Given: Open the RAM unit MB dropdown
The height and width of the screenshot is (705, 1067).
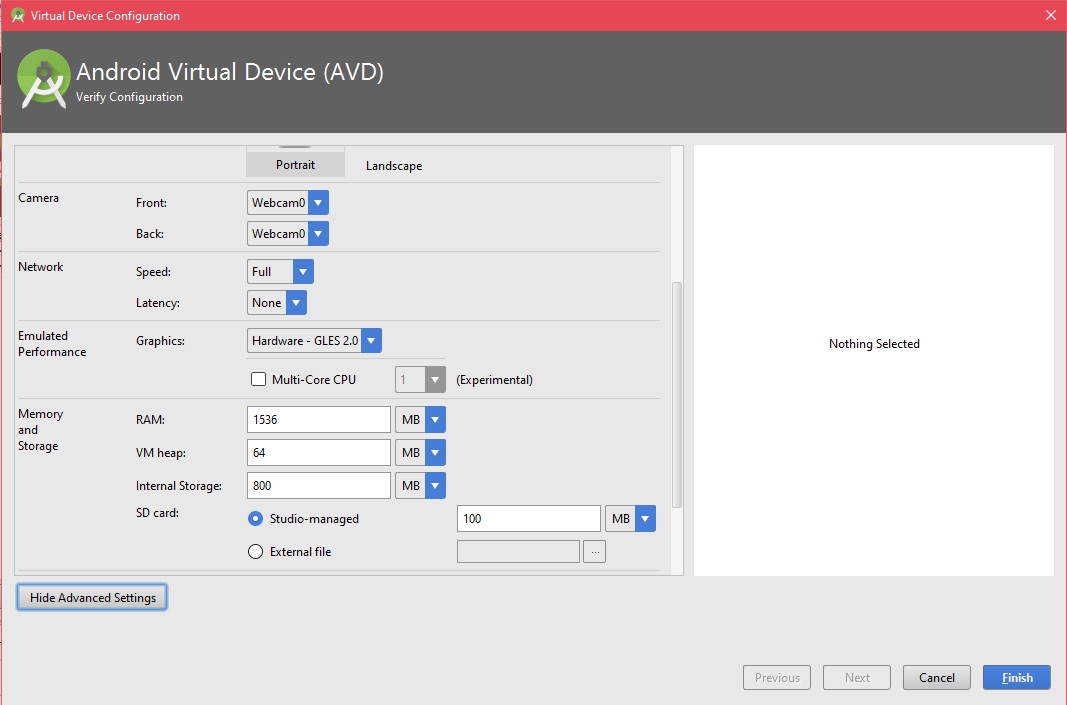Looking at the screenshot, I should [x=437, y=419].
